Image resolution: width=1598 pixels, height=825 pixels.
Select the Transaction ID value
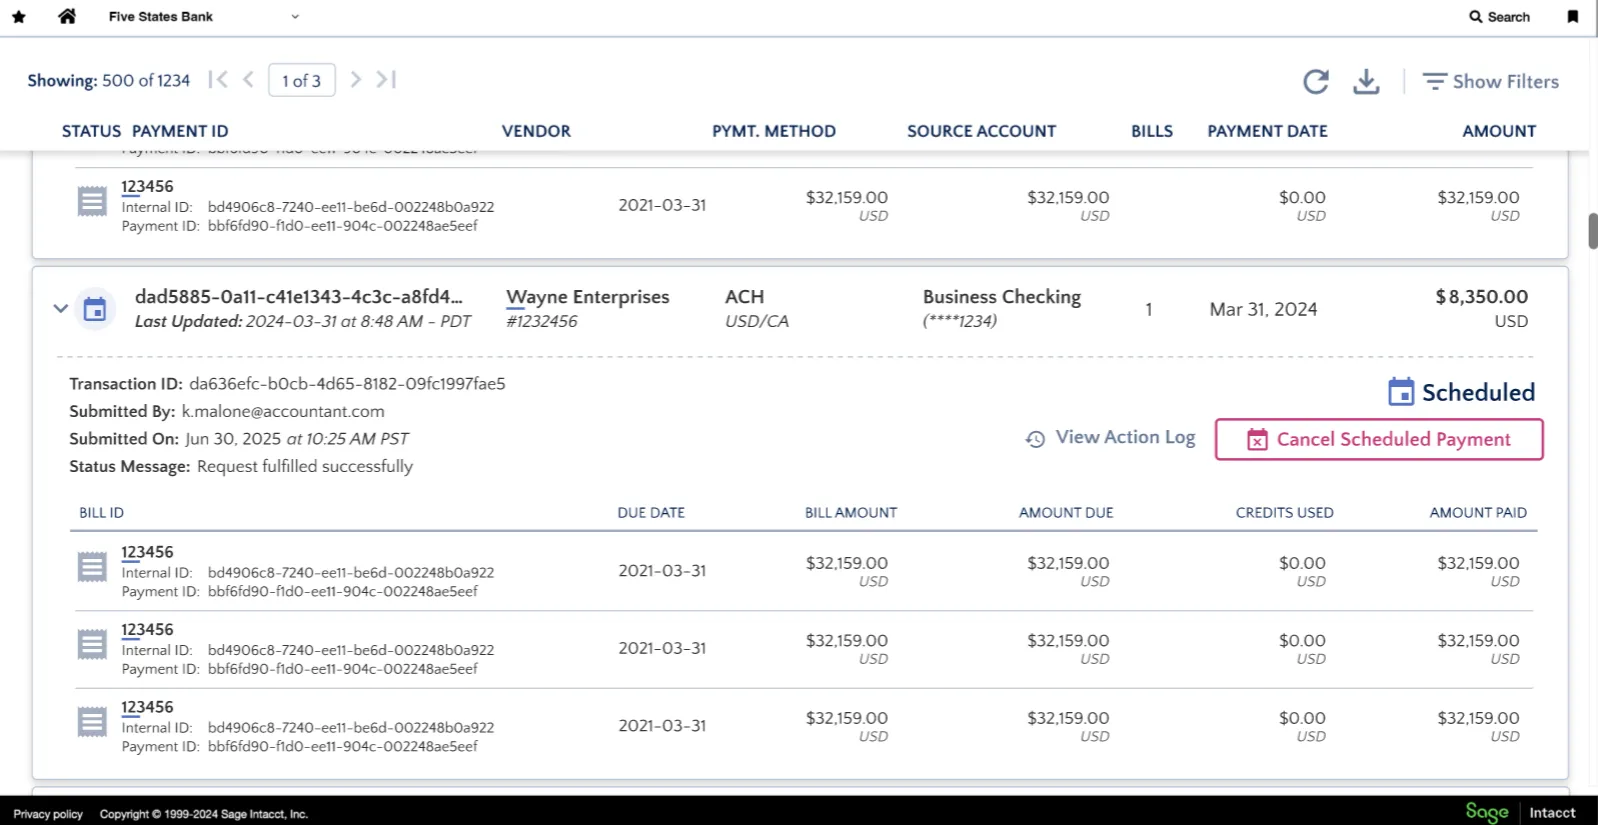(x=347, y=384)
